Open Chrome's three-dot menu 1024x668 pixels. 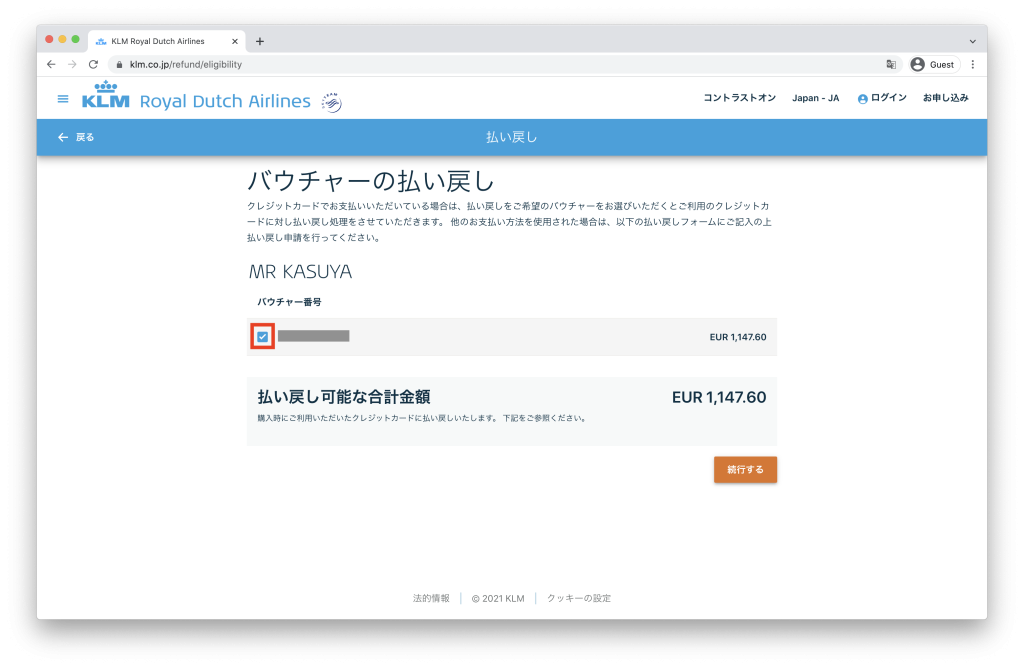tap(973, 64)
